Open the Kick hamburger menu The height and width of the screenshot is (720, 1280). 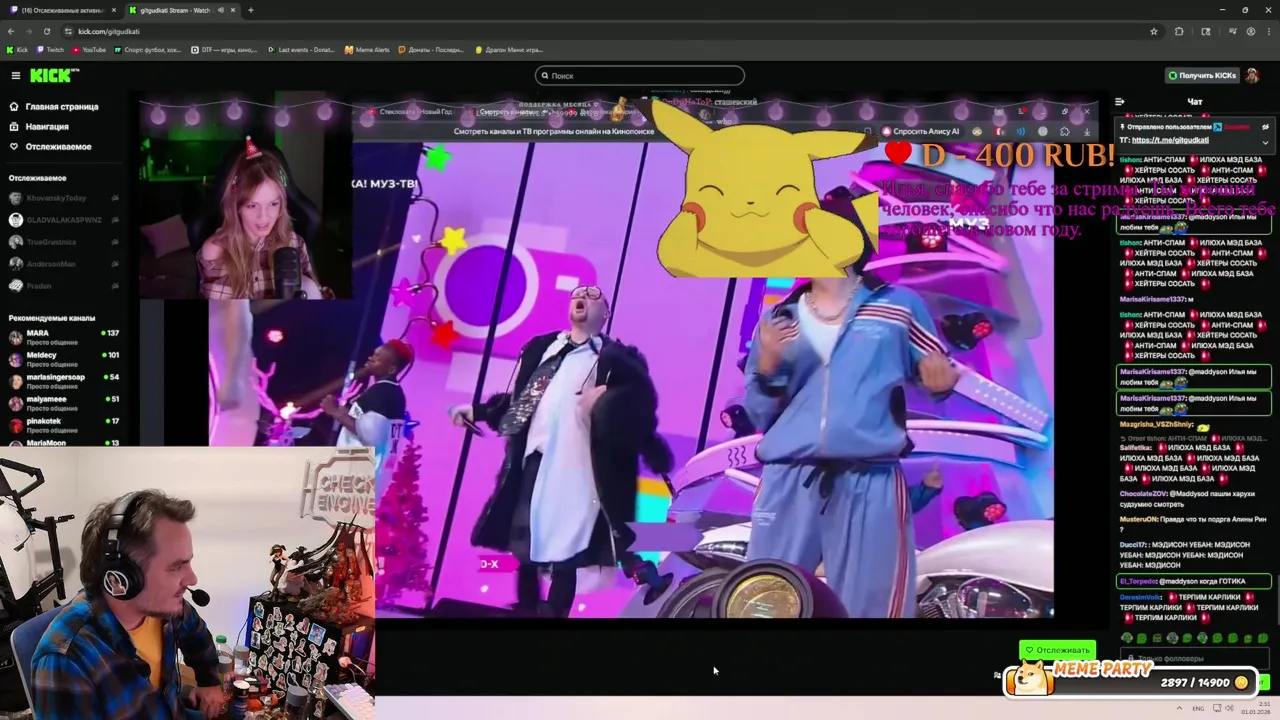[x=15, y=75]
